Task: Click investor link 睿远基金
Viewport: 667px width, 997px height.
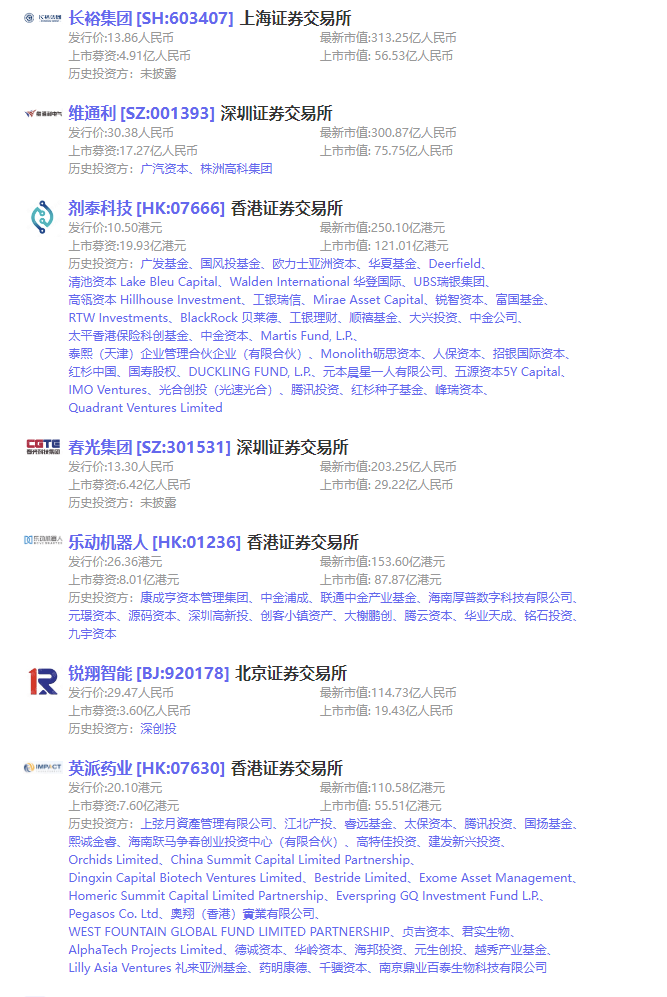Action: point(368,823)
